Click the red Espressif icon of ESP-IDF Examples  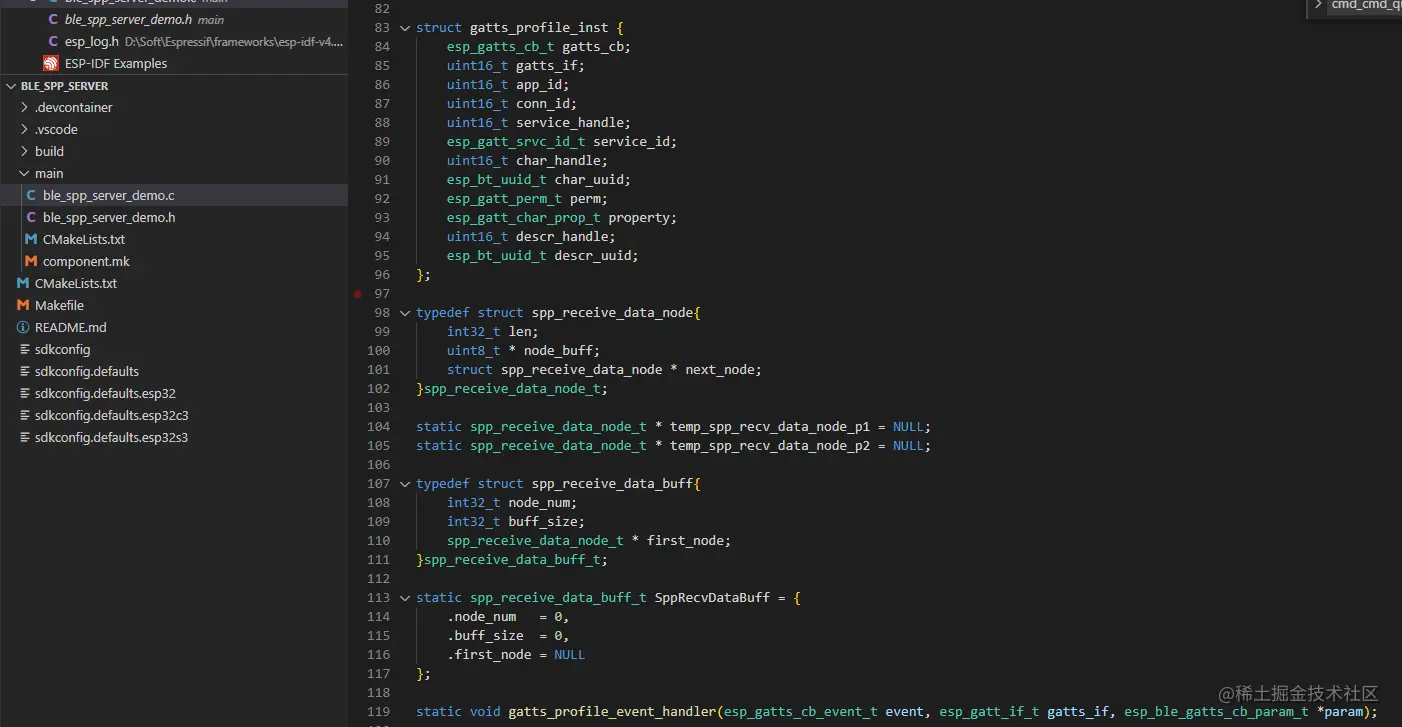tap(51, 63)
